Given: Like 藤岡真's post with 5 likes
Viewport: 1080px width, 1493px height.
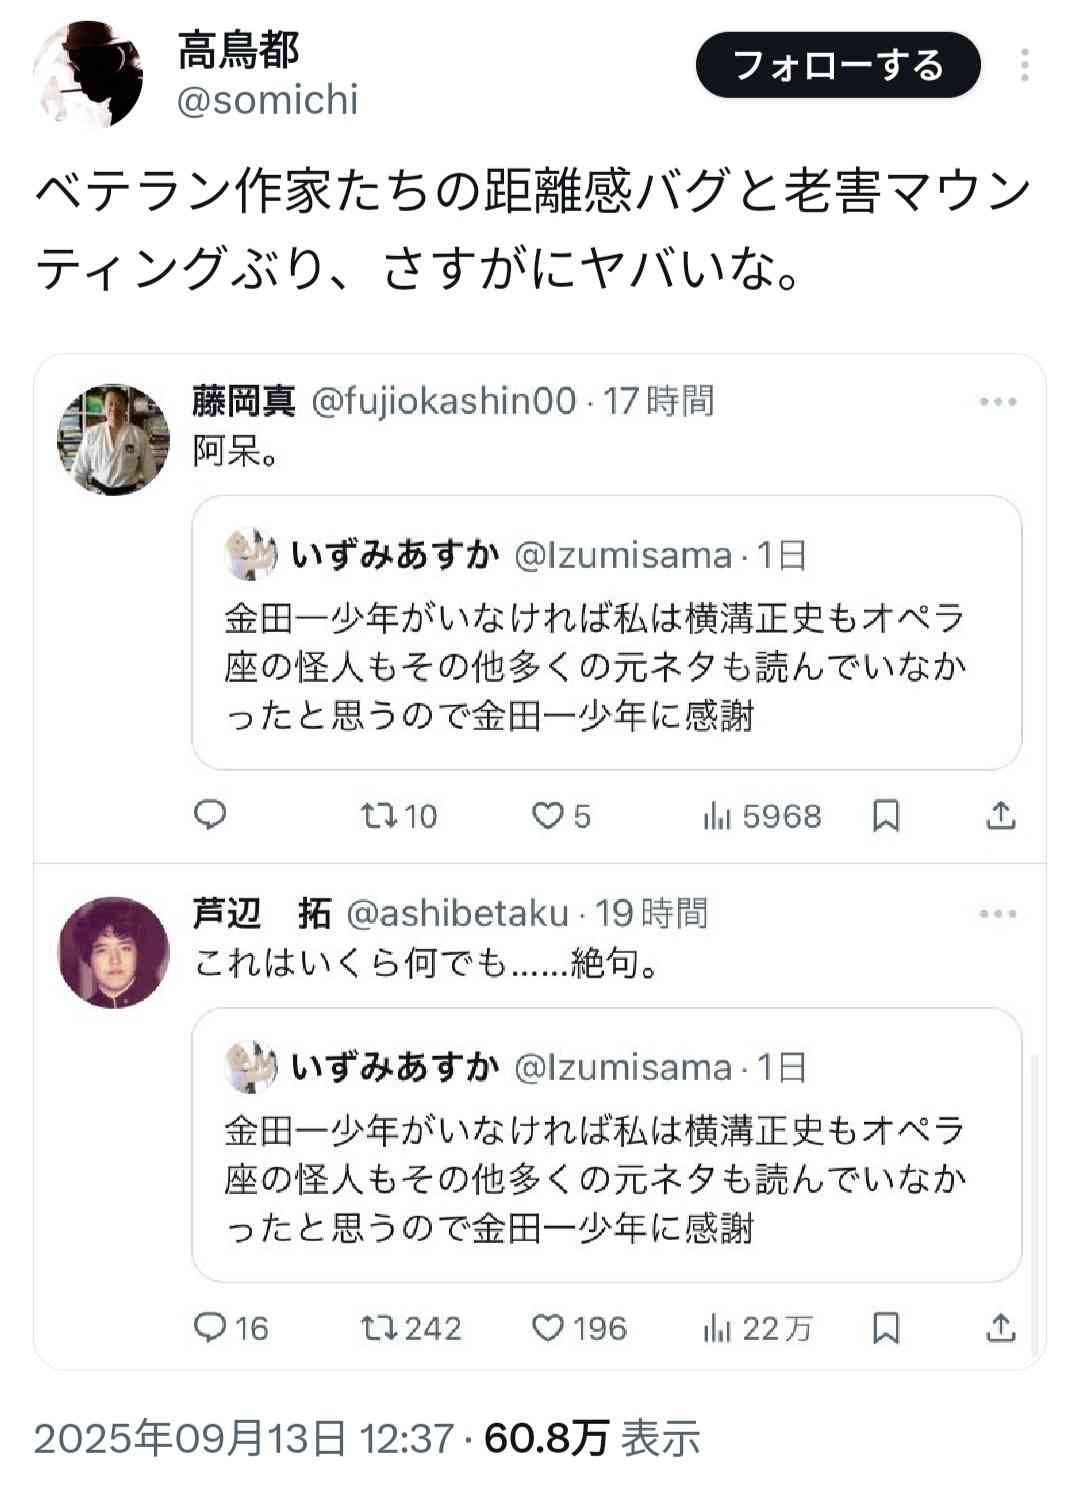Looking at the screenshot, I should (x=547, y=816).
